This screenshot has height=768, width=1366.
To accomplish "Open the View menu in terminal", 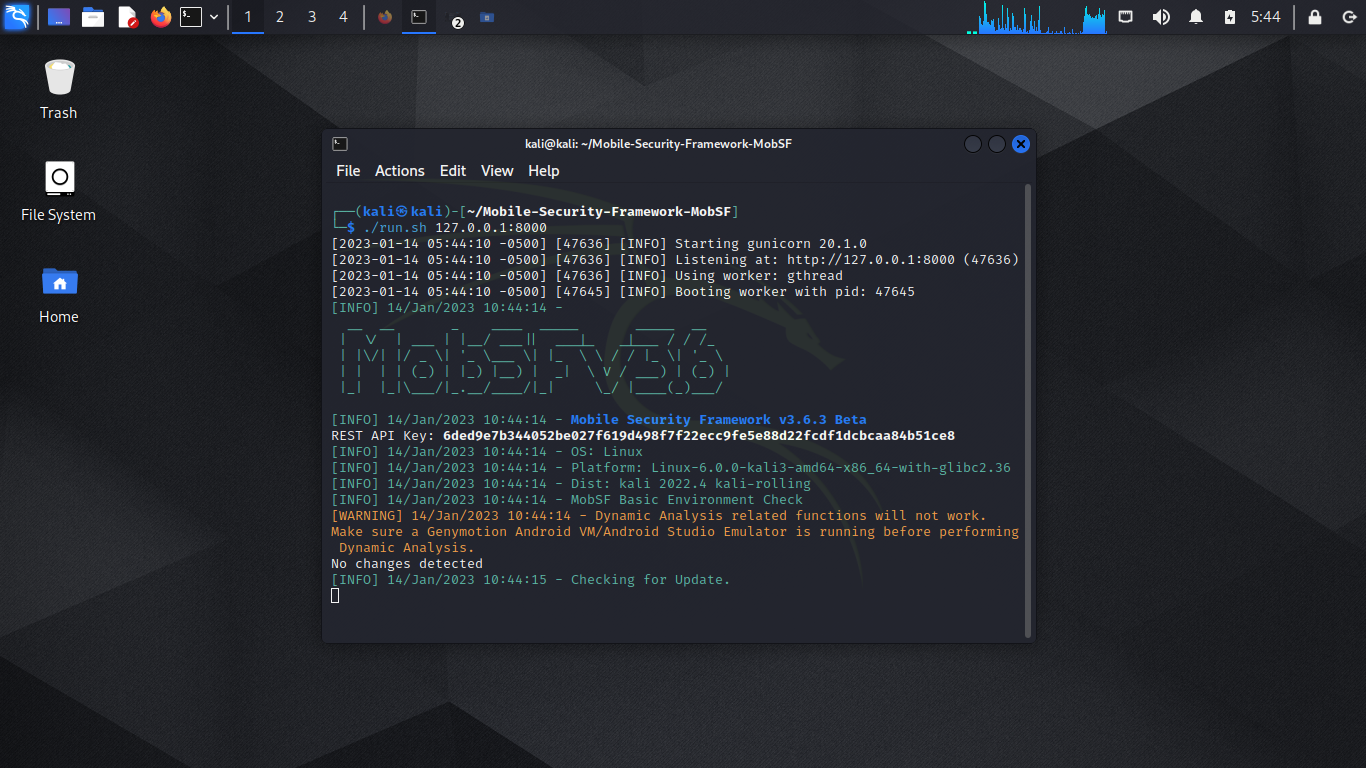I will [497, 171].
